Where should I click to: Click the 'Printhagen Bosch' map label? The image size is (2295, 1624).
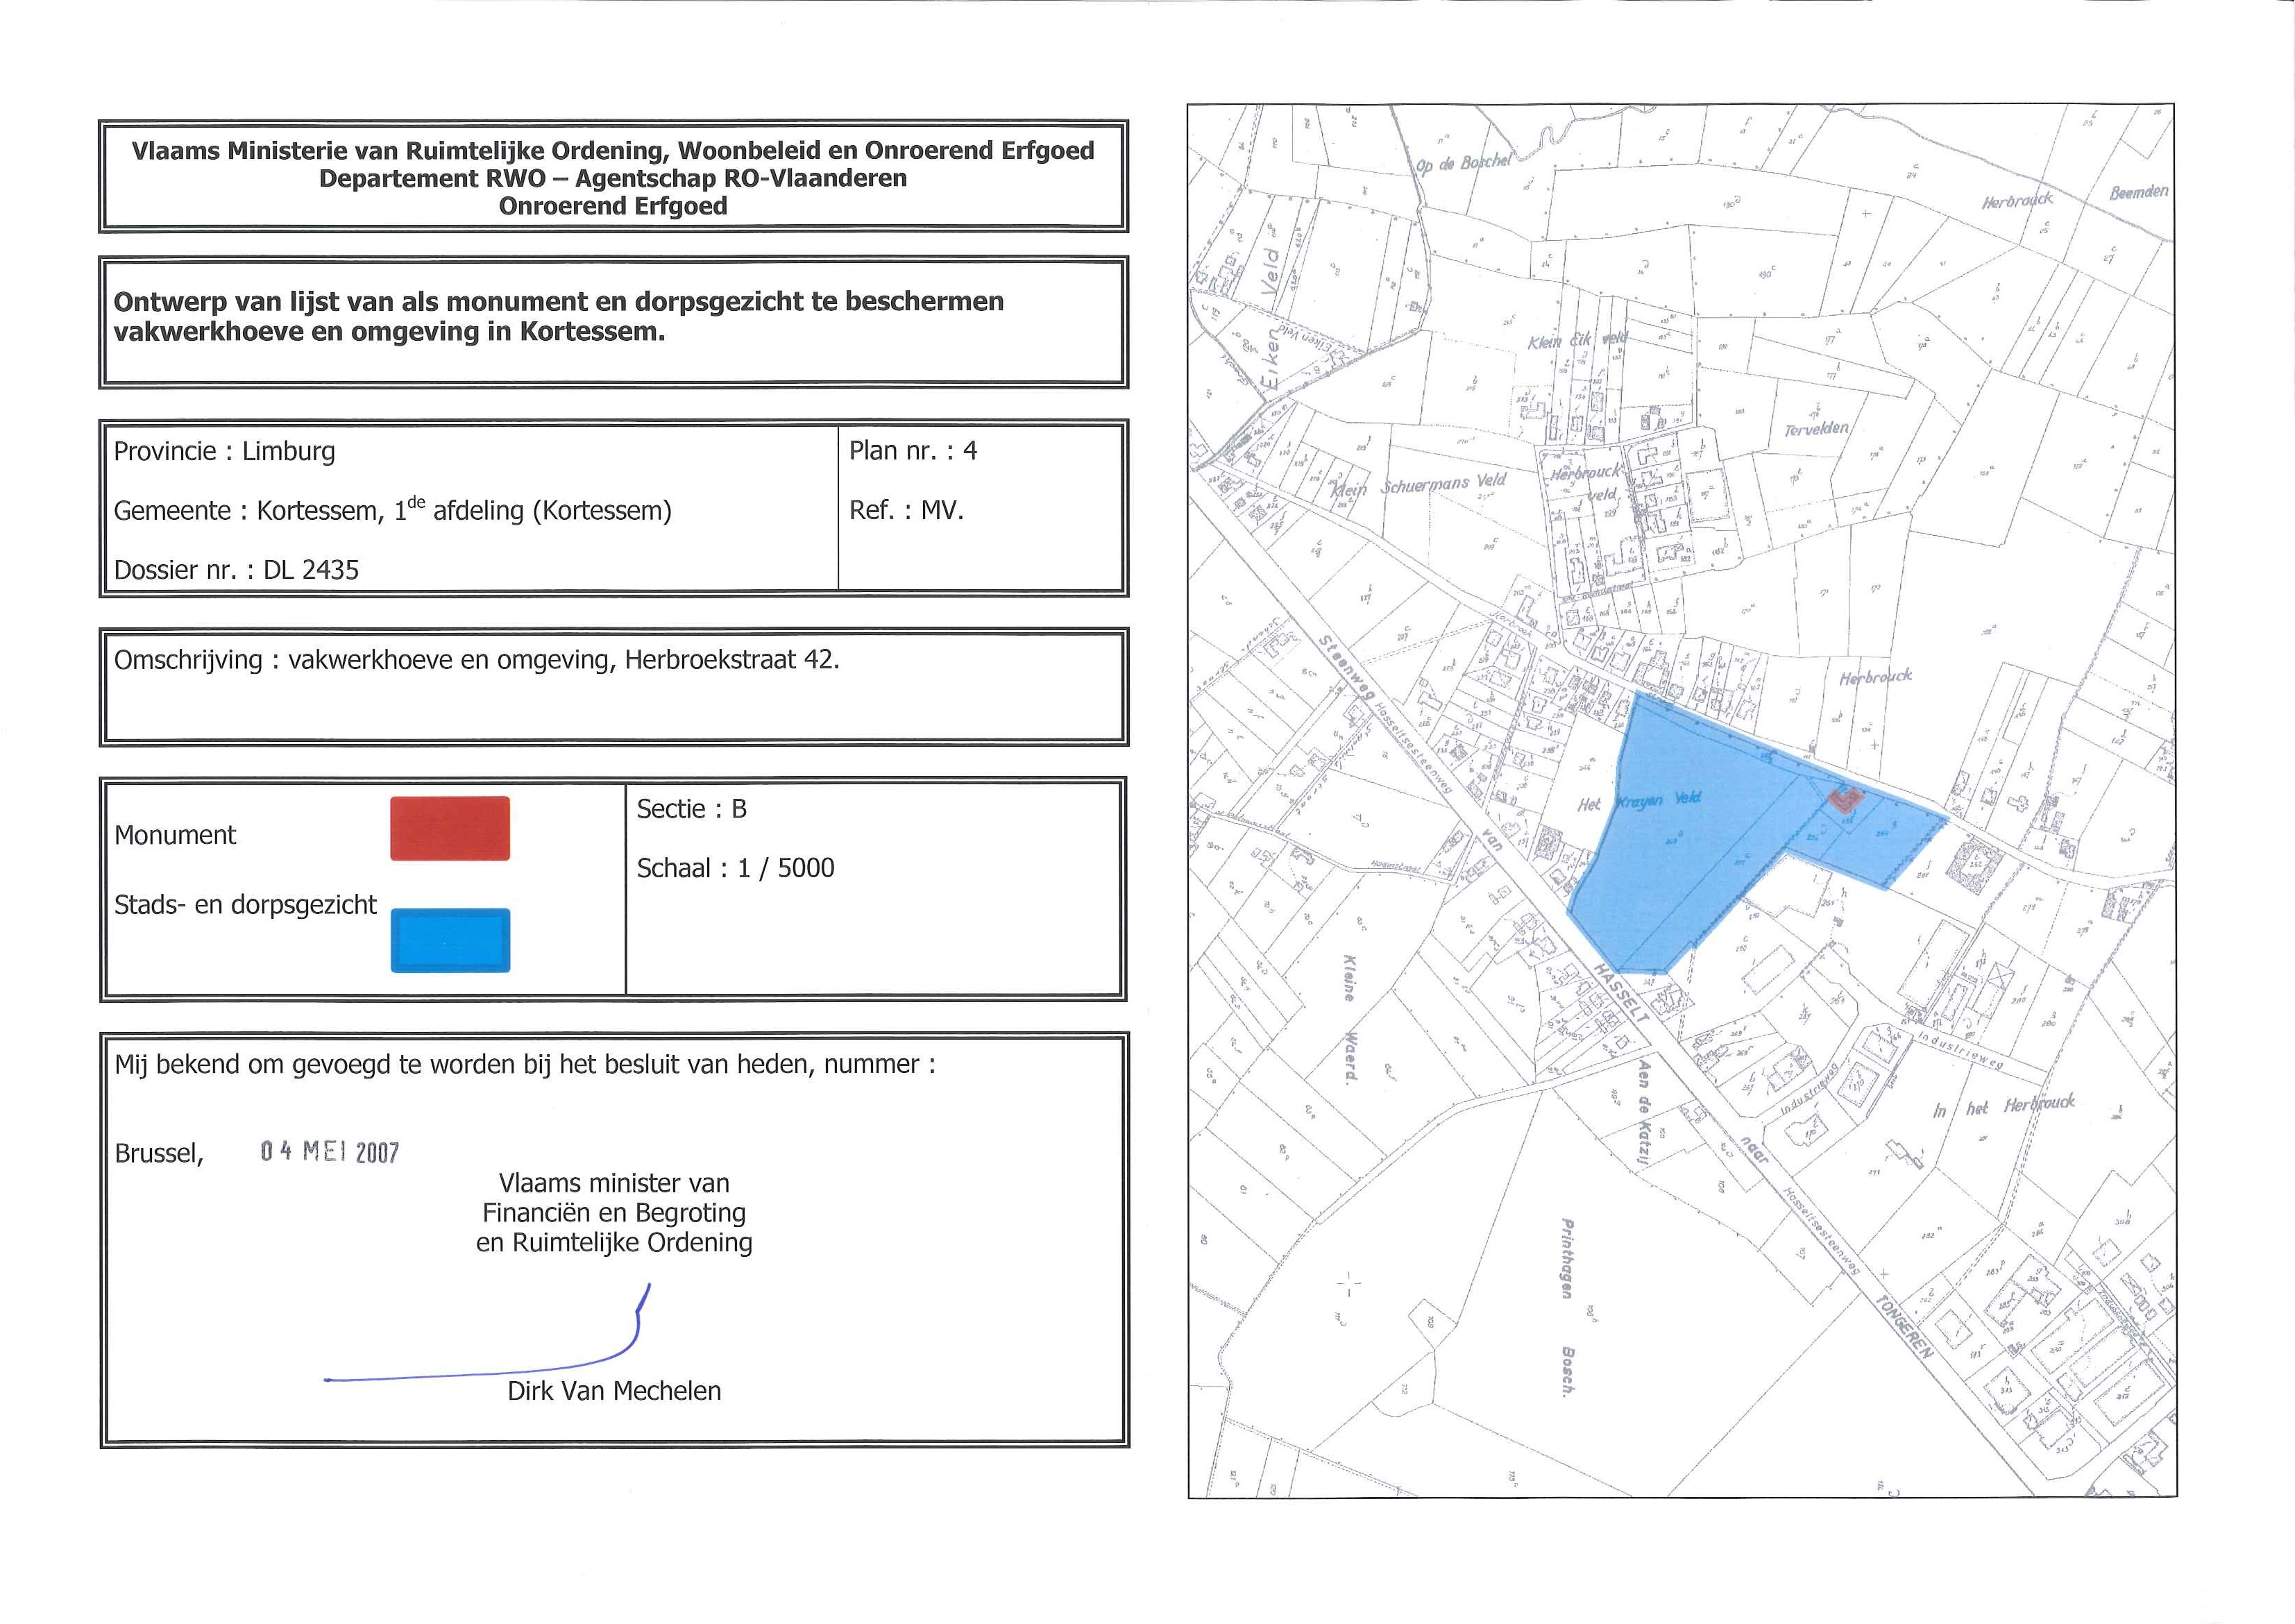tap(1567, 1300)
